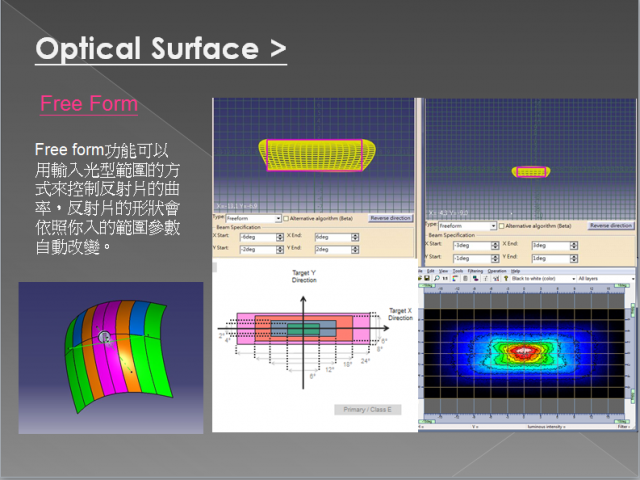Screen dimensions: 640x480
Task: Open the Black to white (color) dropdown
Action: (540, 278)
